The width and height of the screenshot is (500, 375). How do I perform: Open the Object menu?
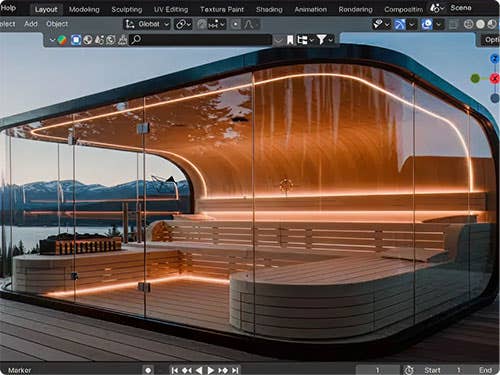[57, 24]
